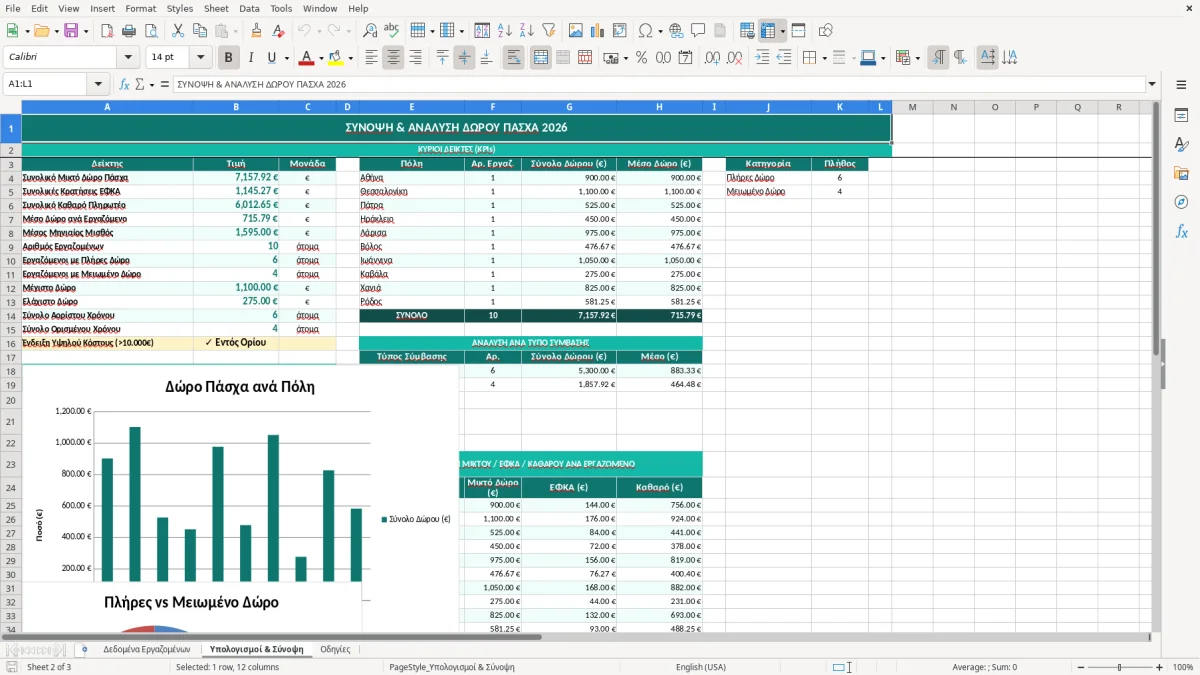Open the Function Wizard icon
The image size is (1200, 675).
tap(124, 84)
